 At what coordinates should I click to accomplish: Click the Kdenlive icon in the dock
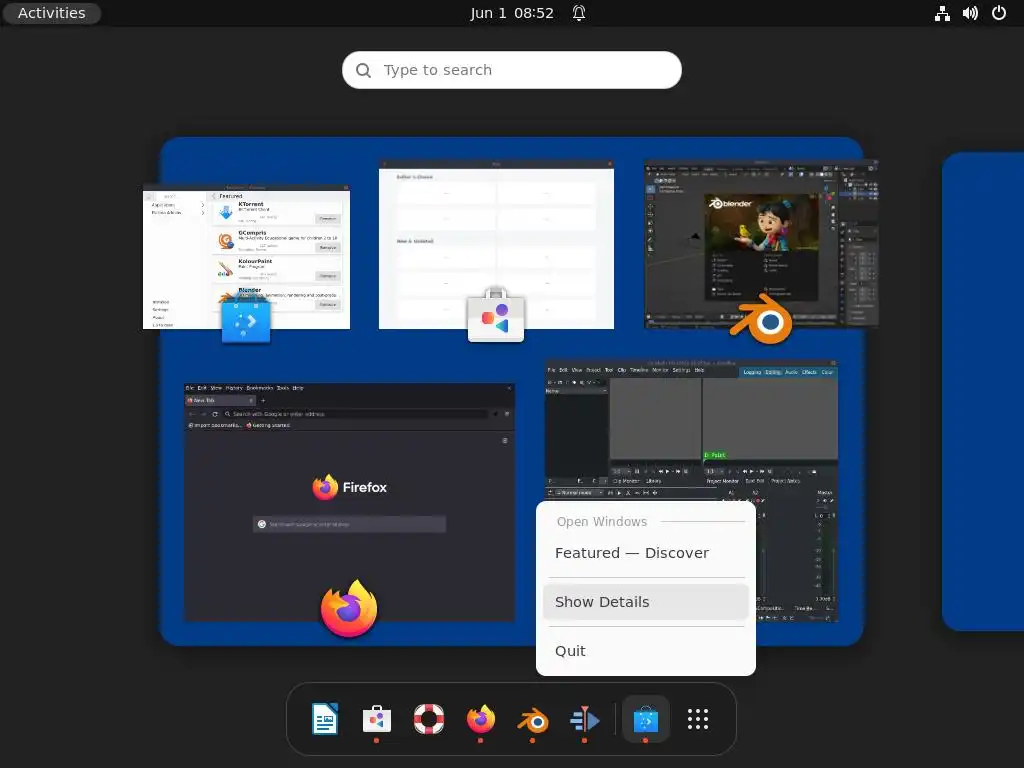584,719
